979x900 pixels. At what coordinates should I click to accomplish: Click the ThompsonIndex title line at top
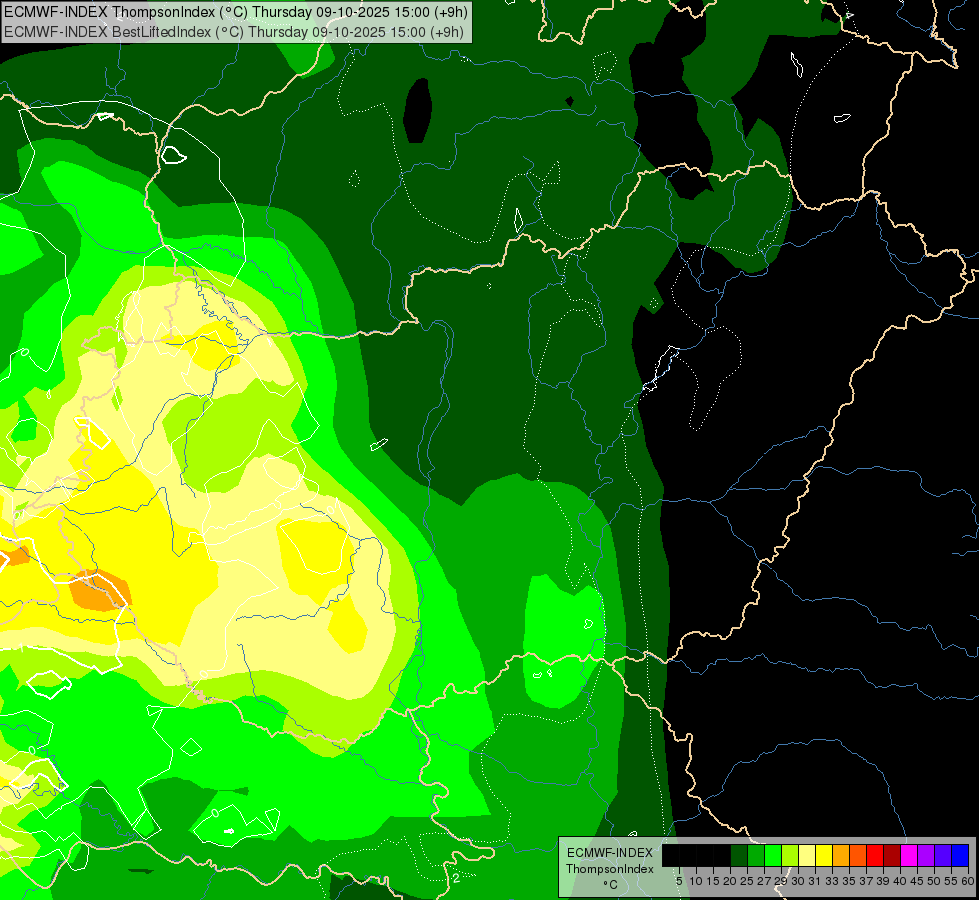pos(235,11)
